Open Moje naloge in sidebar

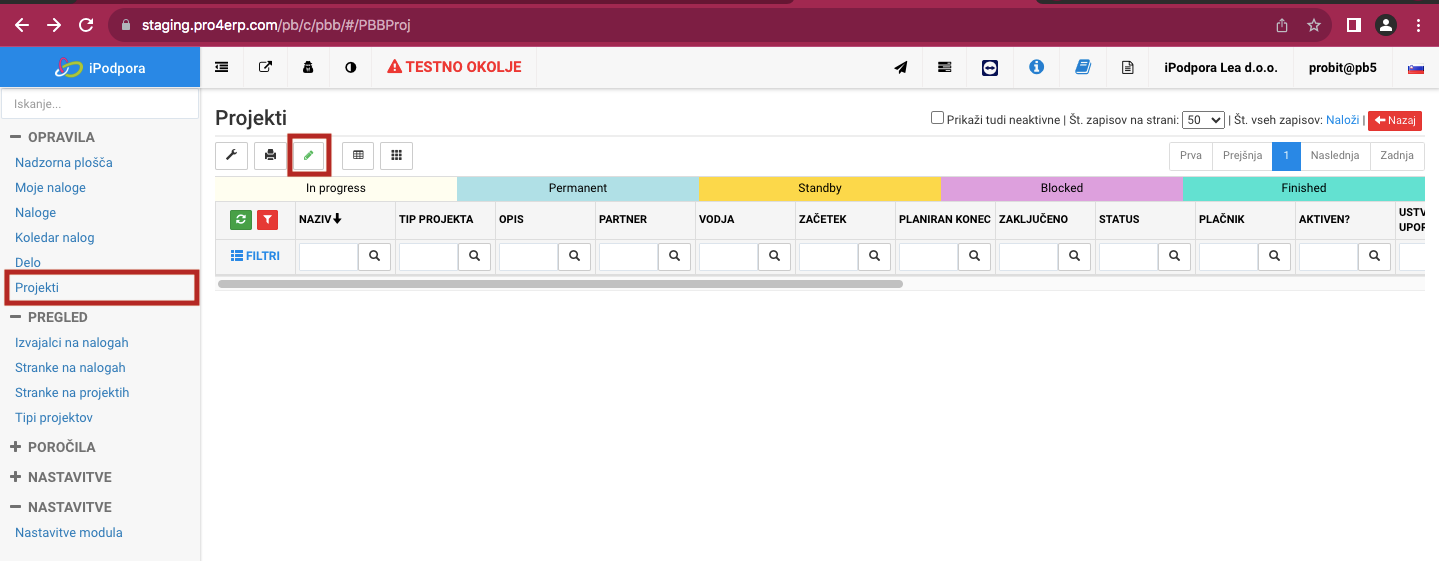(x=50, y=187)
